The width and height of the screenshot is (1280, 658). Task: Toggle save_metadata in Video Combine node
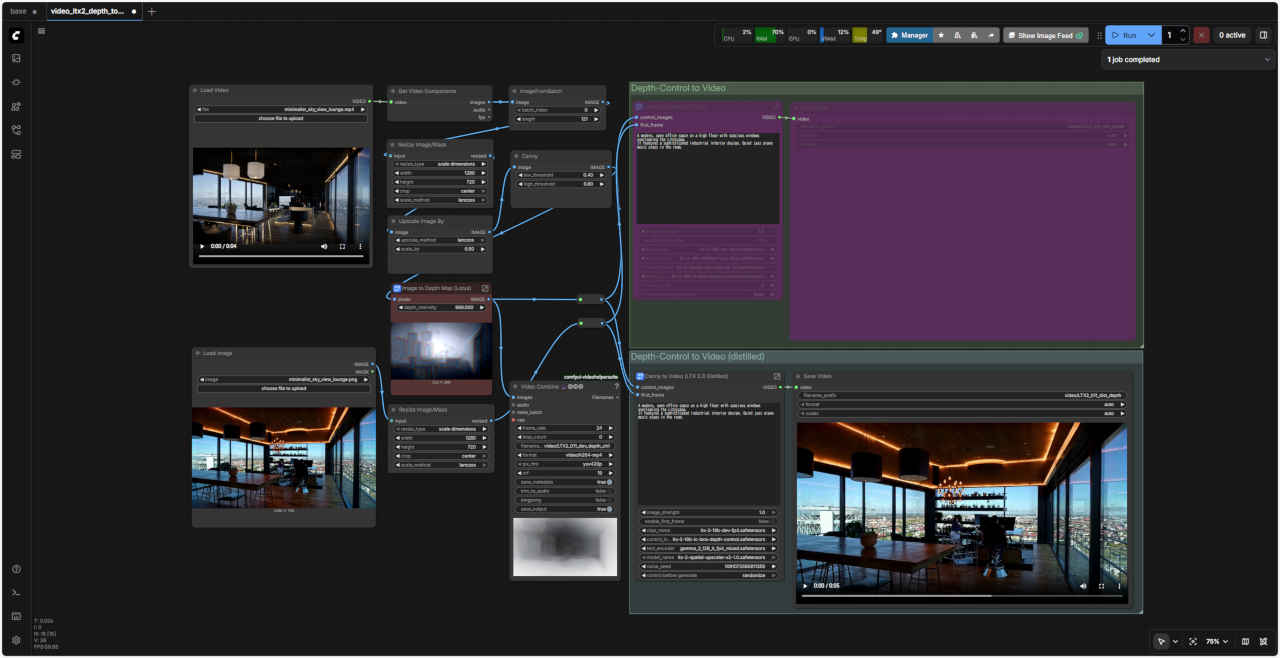pyautogui.click(x=608, y=482)
